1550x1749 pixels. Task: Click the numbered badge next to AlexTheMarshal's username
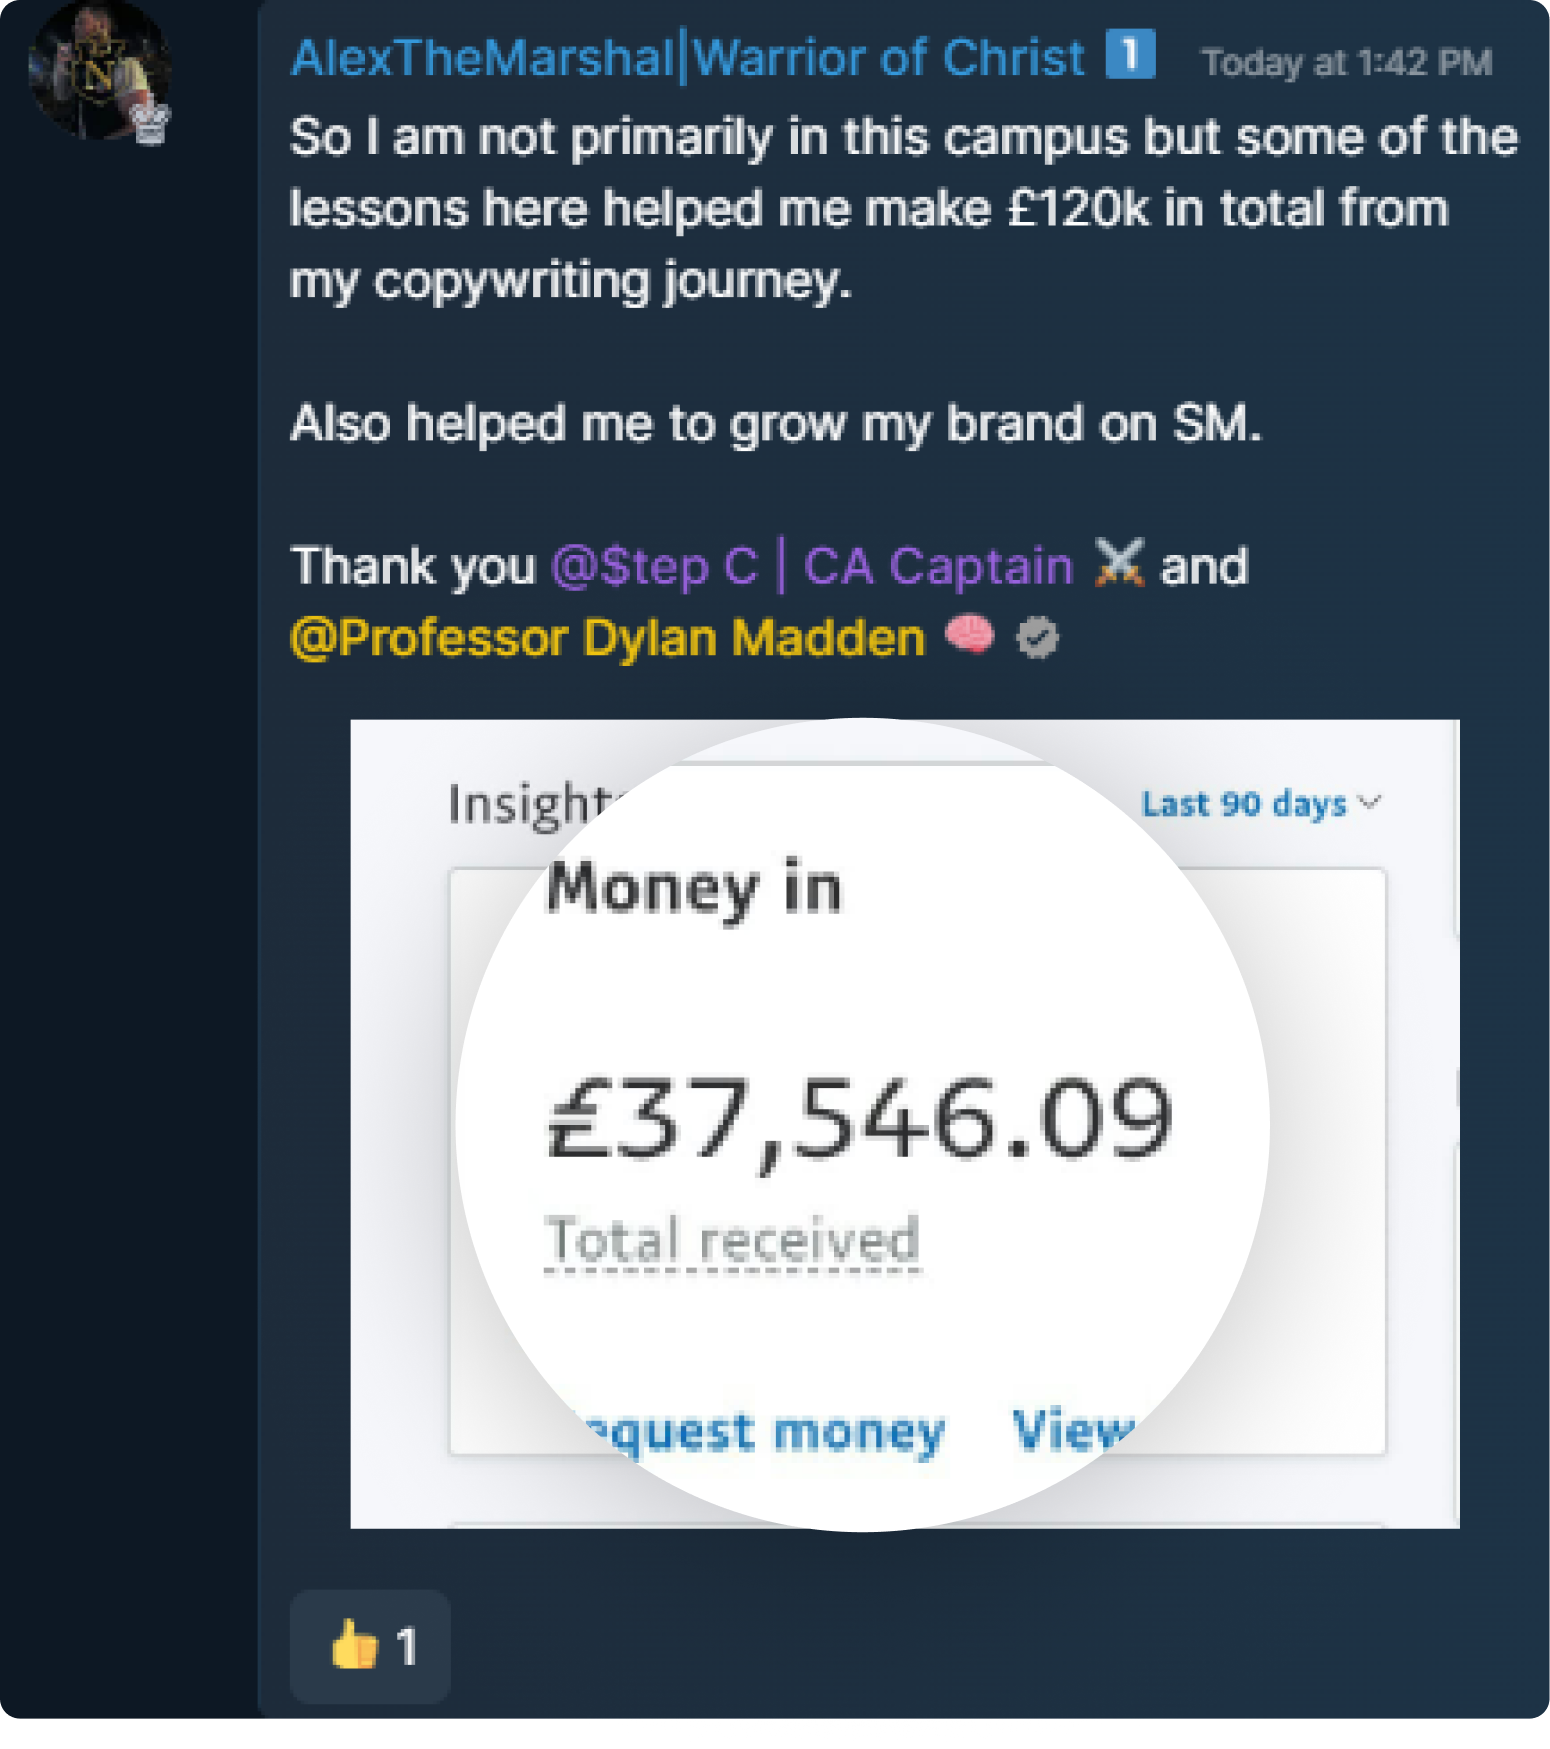click(1130, 56)
